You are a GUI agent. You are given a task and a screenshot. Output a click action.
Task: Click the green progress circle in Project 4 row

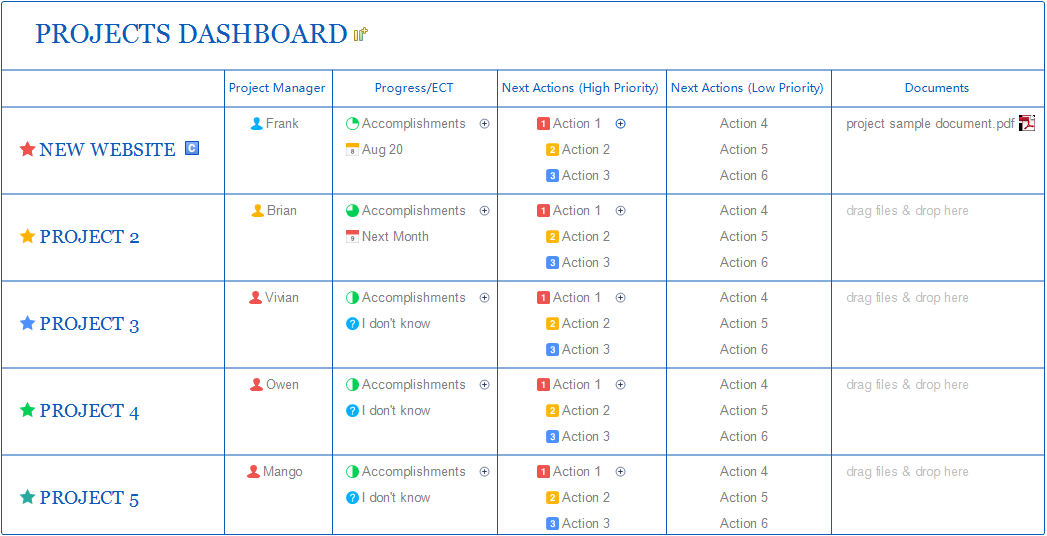point(352,385)
